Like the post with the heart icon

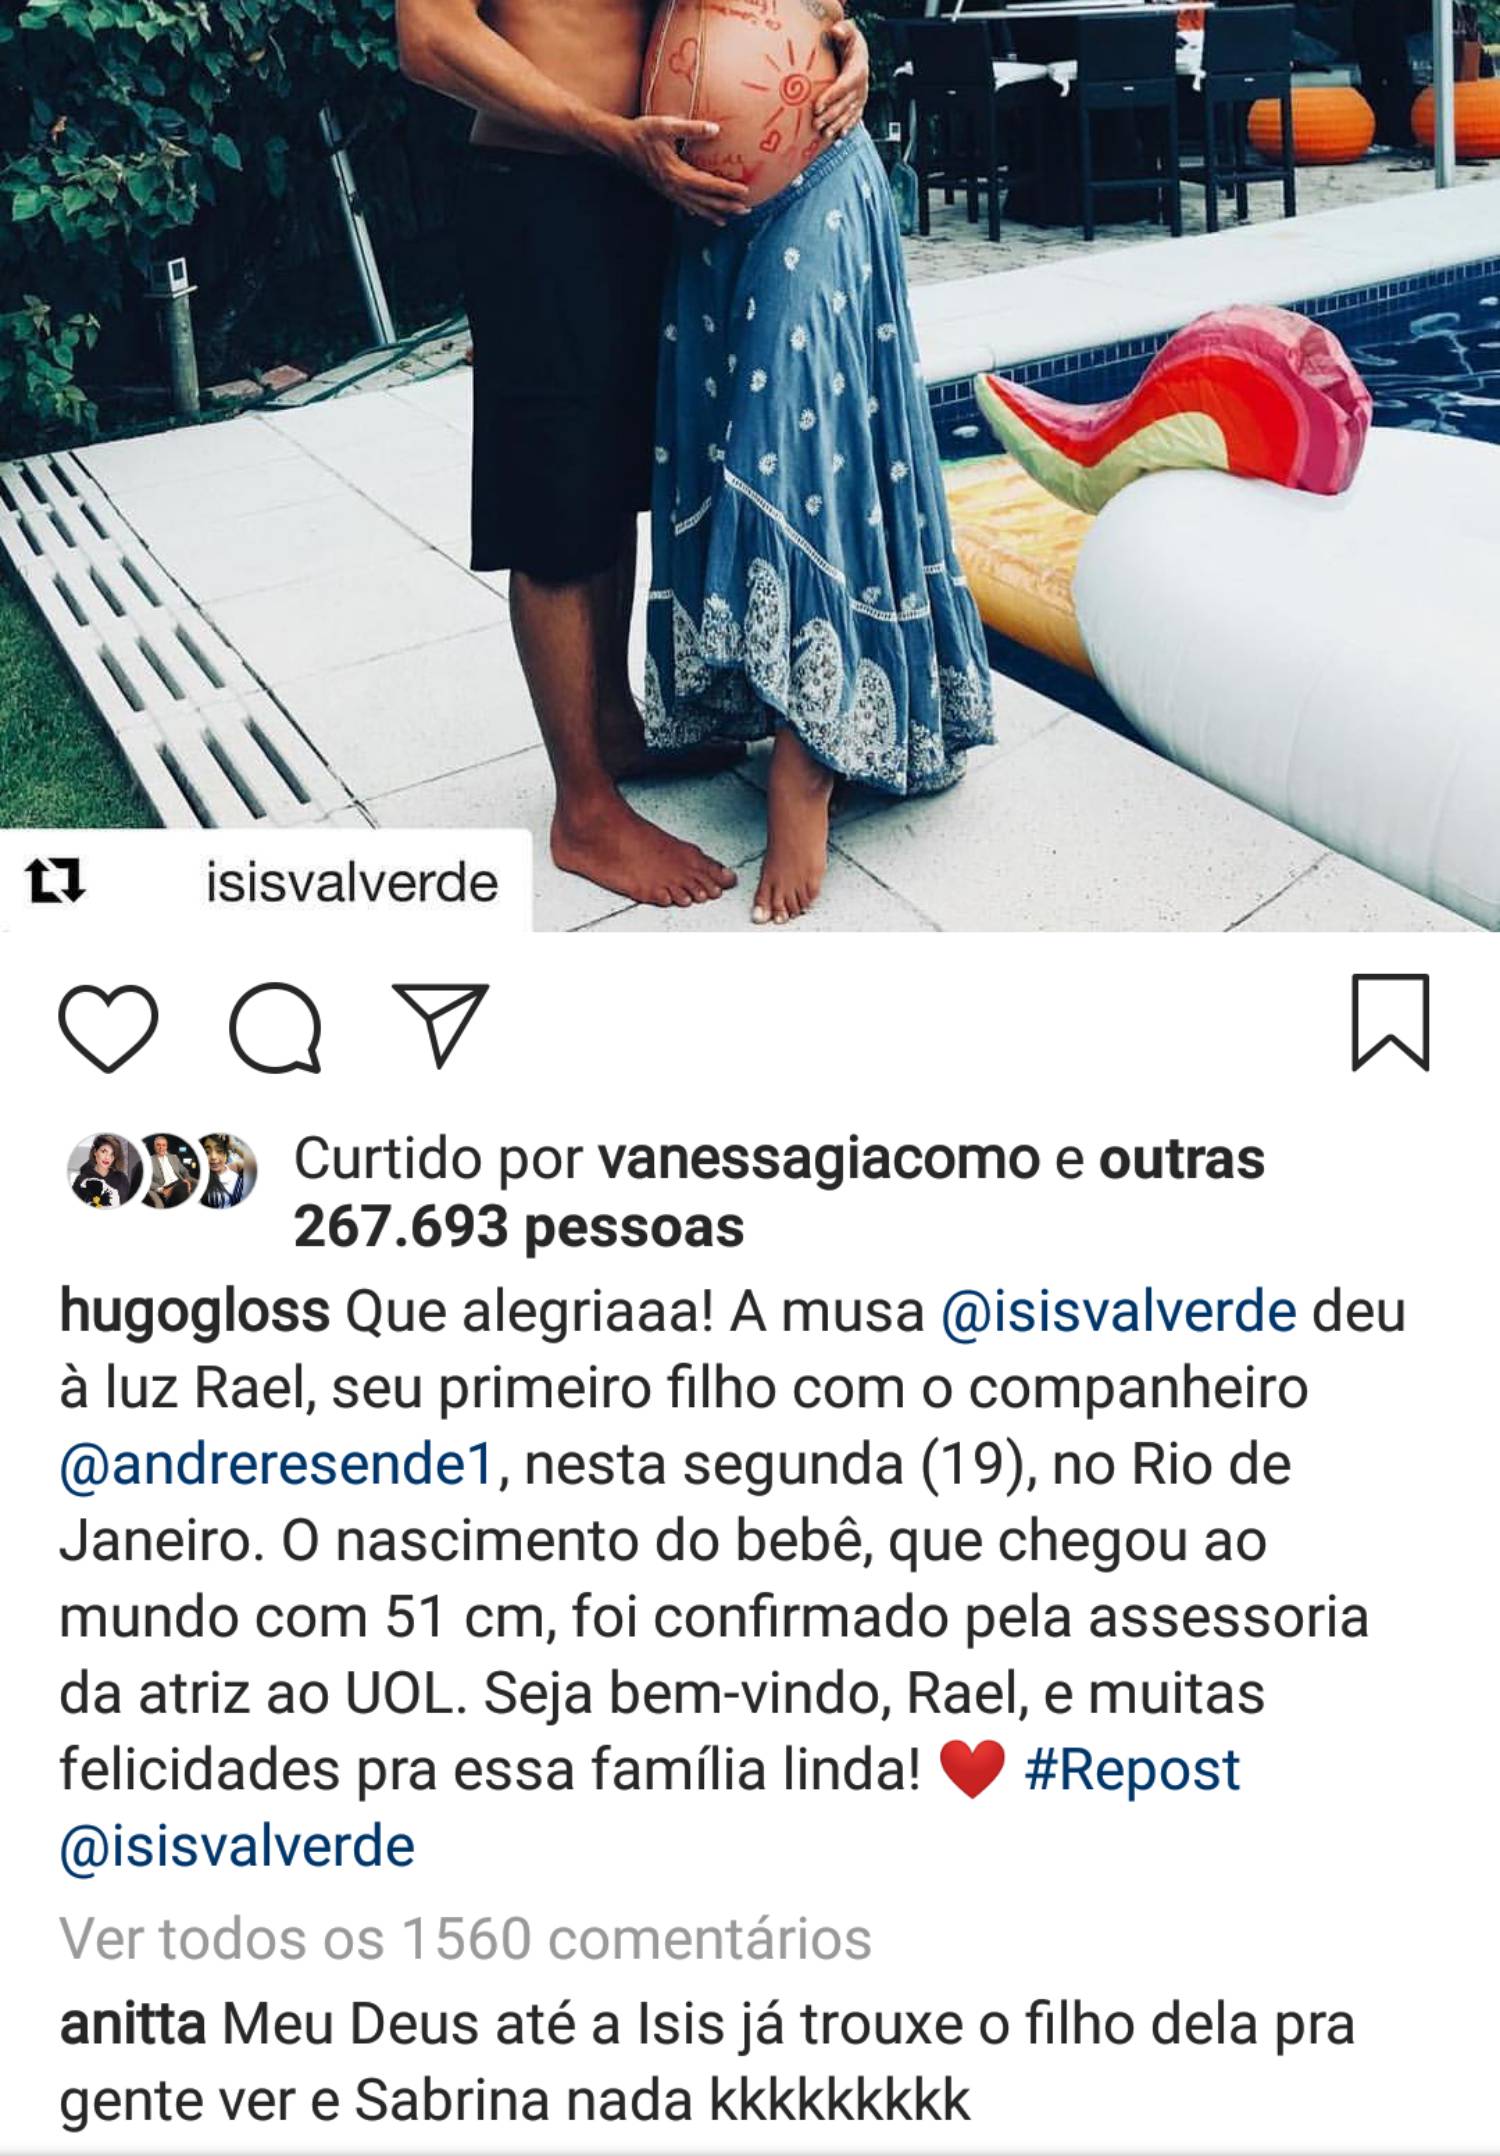pyautogui.click(x=108, y=1028)
